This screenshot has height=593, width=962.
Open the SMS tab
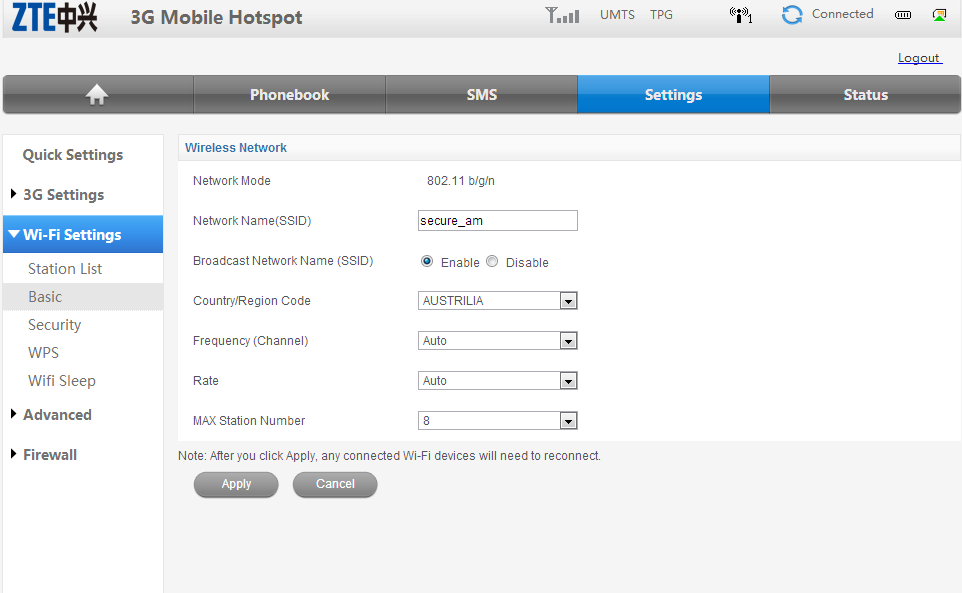click(481, 95)
